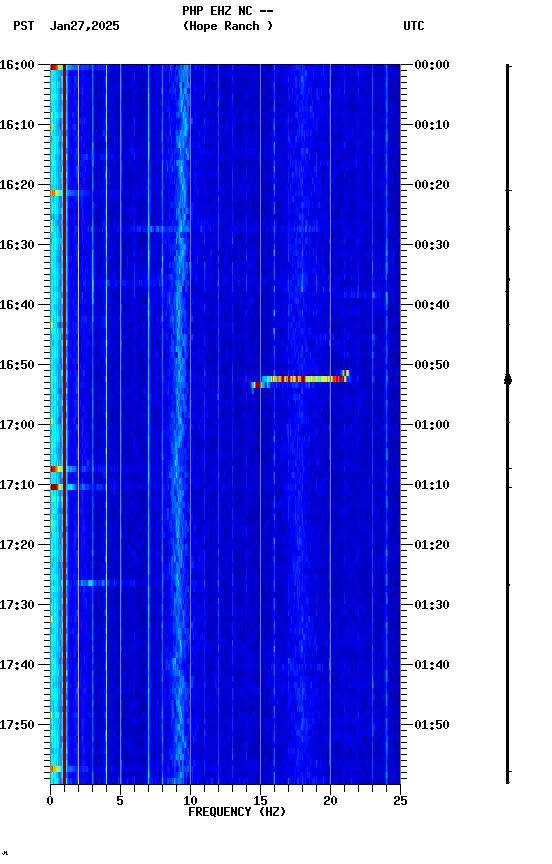Viewport: 552px width, 864px height.
Task: Click the low-frequency burst at 16:21
Action: pos(55,193)
